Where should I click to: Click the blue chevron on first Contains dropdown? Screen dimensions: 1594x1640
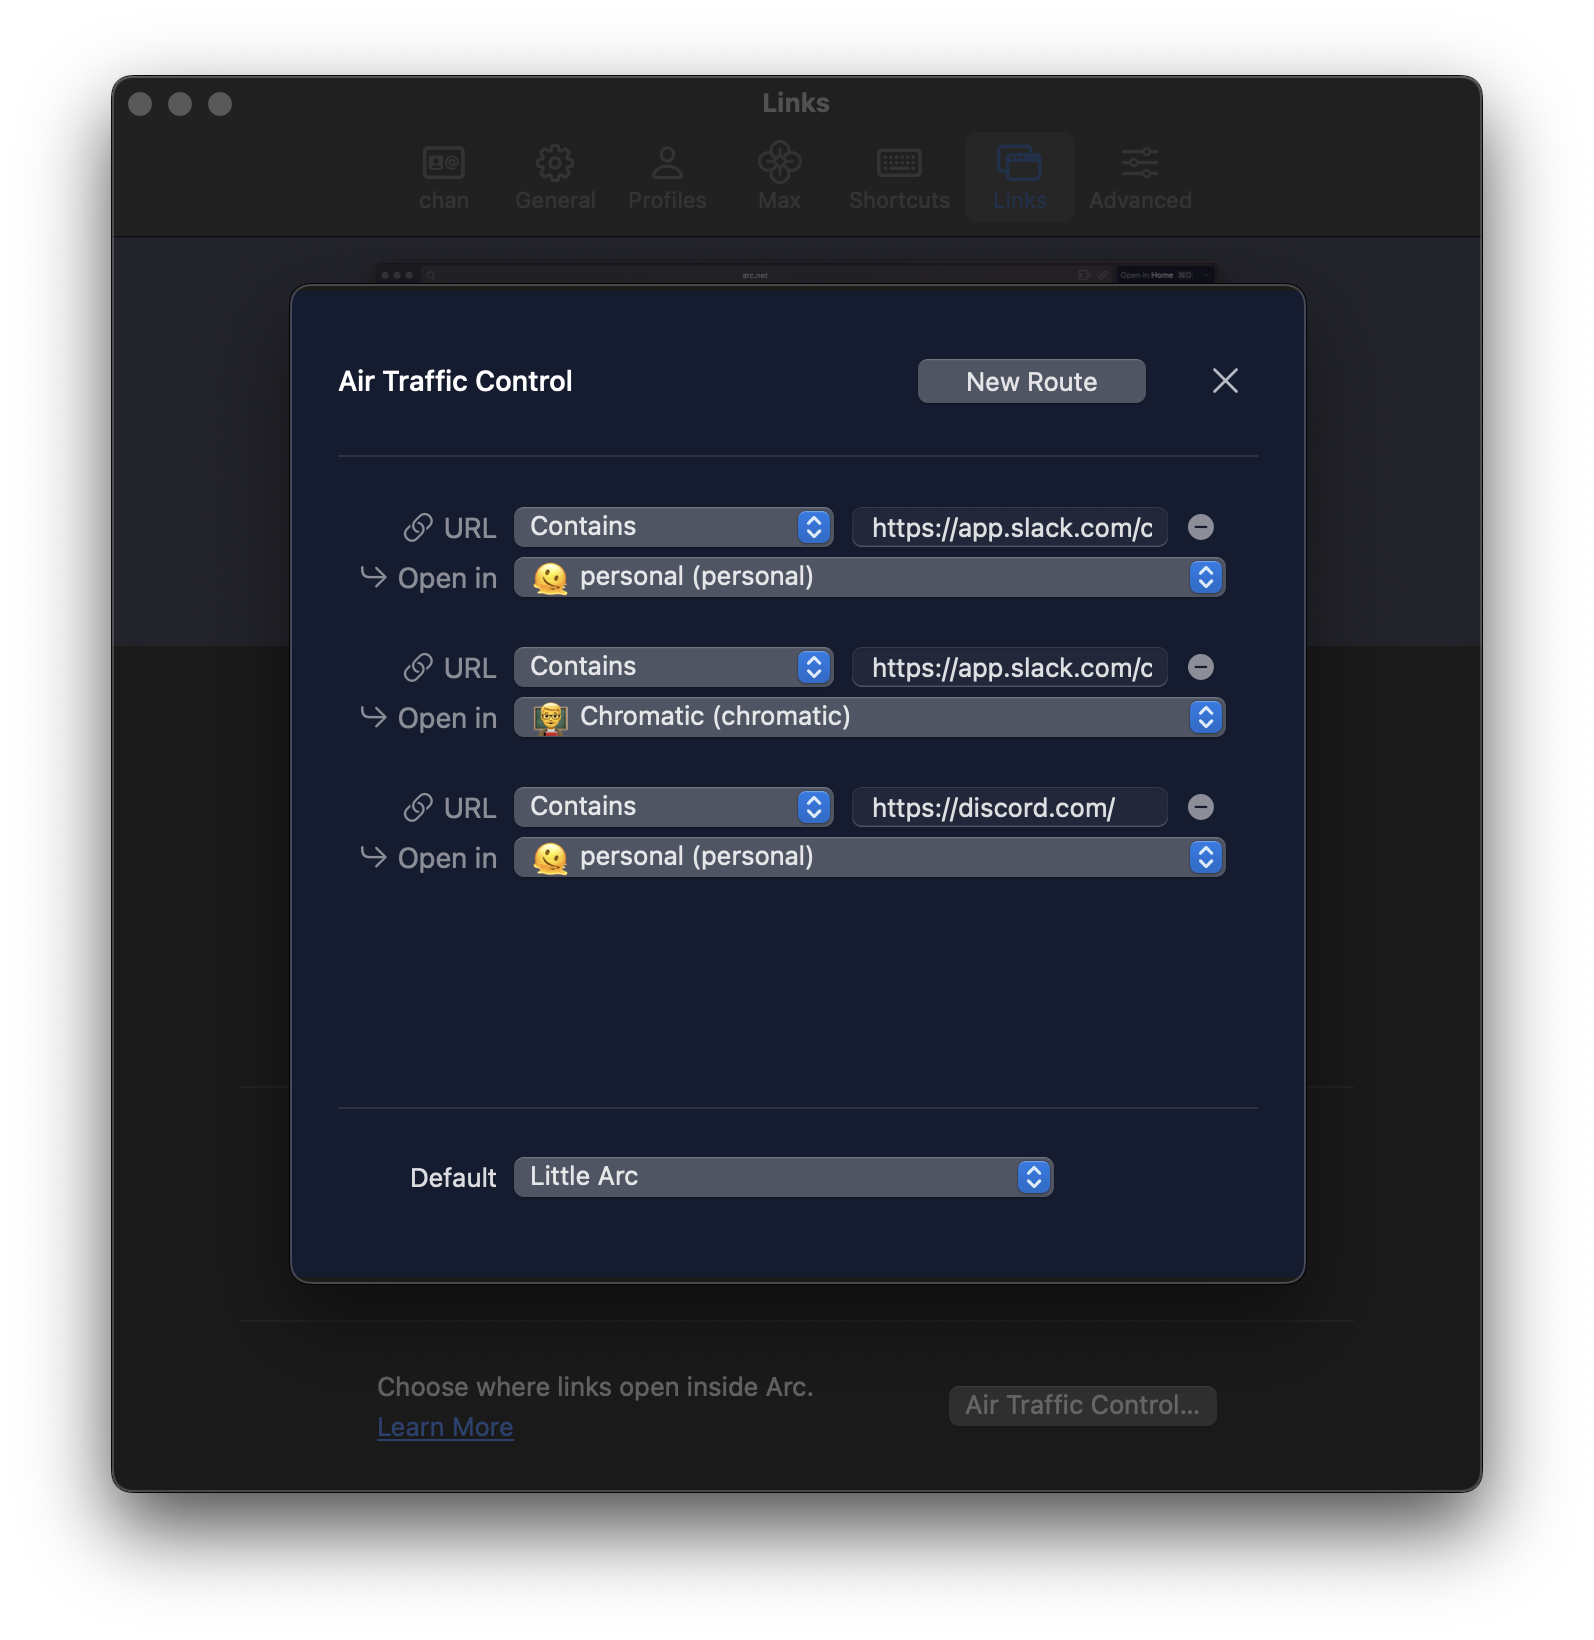coord(814,527)
